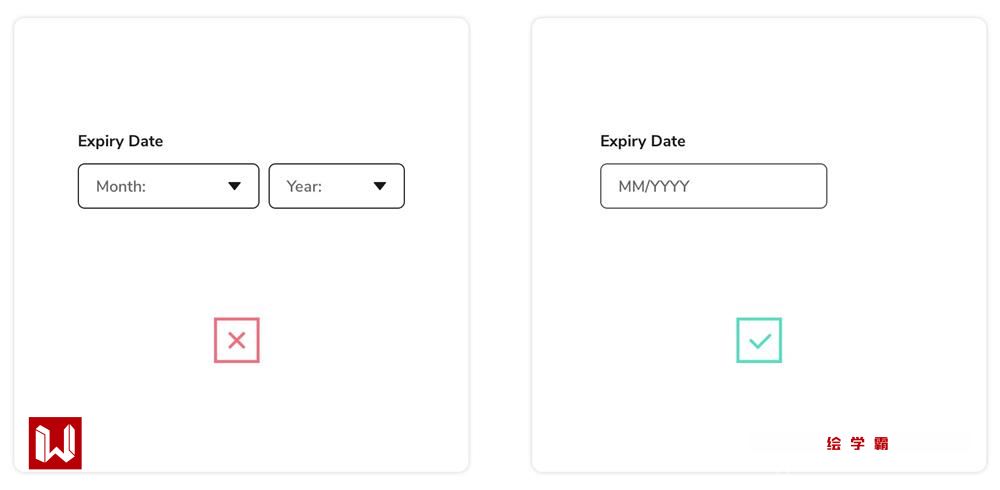Viewport: 1000px width, 490px height.
Task: Click the 学 character in the watermark
Action: coord(857,443)
